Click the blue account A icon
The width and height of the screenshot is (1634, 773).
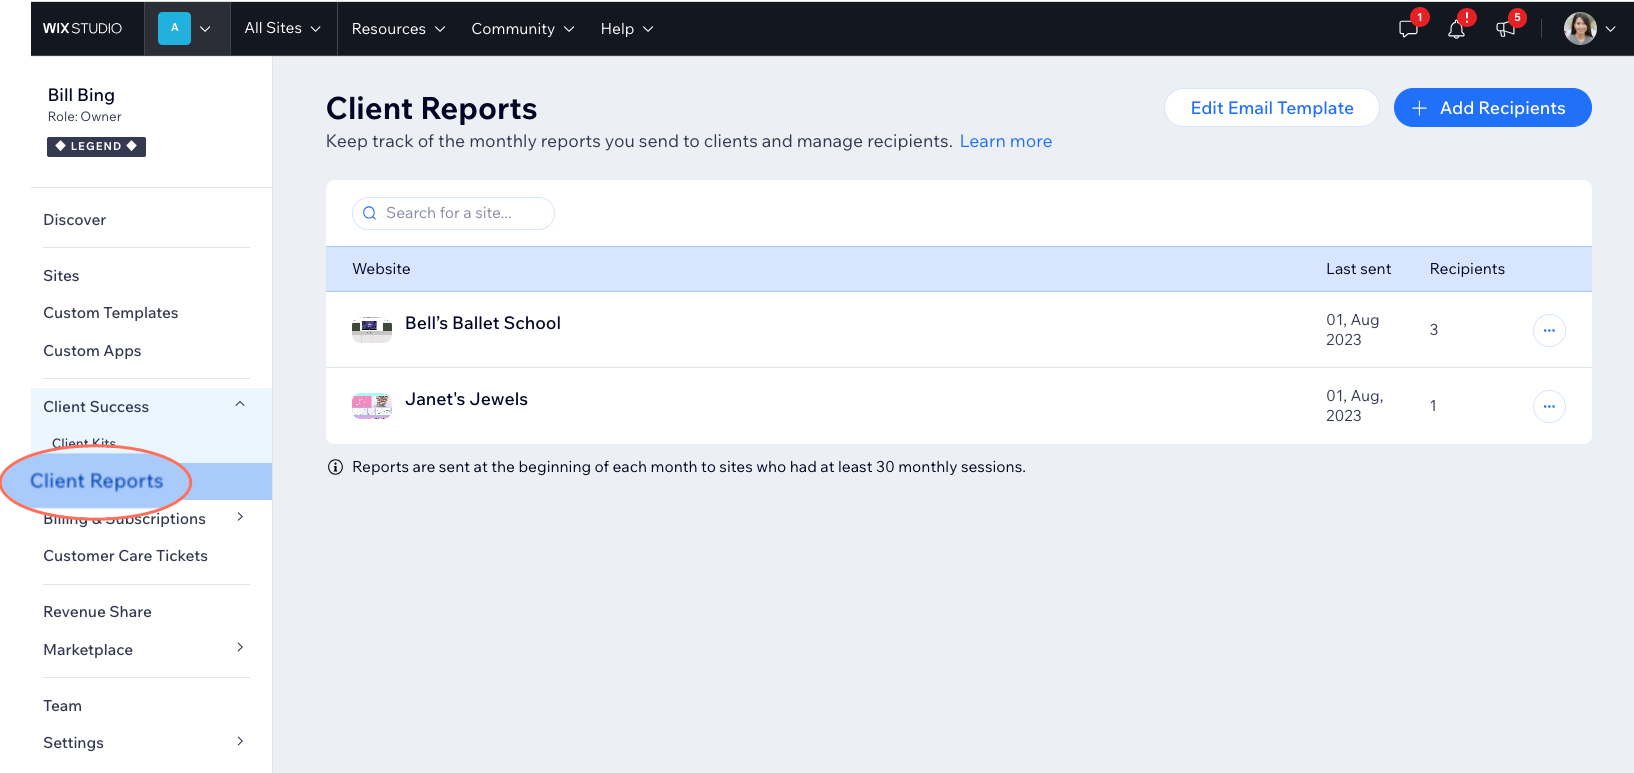(x=174, y=28)
